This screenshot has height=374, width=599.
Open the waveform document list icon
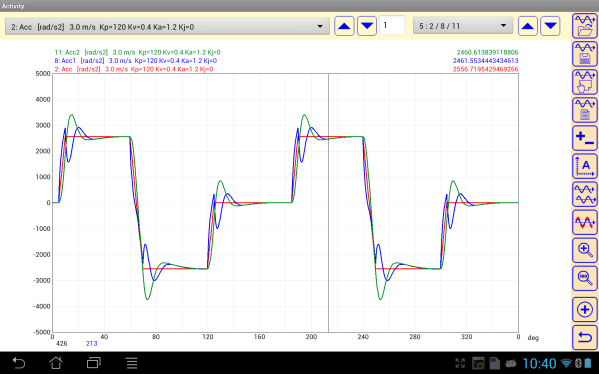coord(585,110)
